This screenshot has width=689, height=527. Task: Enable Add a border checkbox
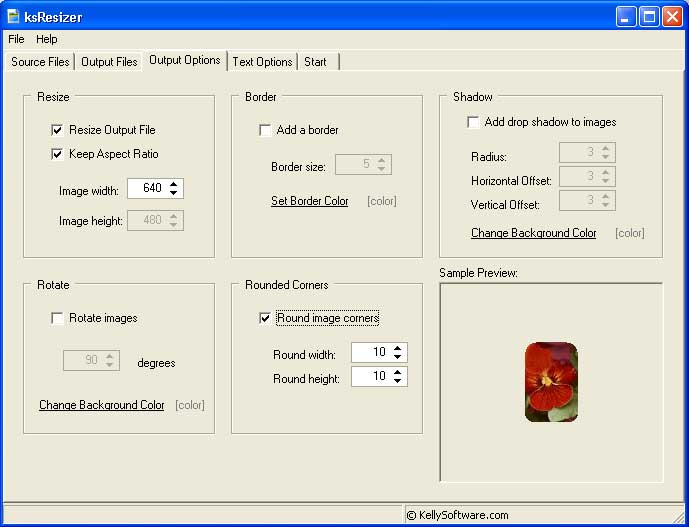[265, 130]
